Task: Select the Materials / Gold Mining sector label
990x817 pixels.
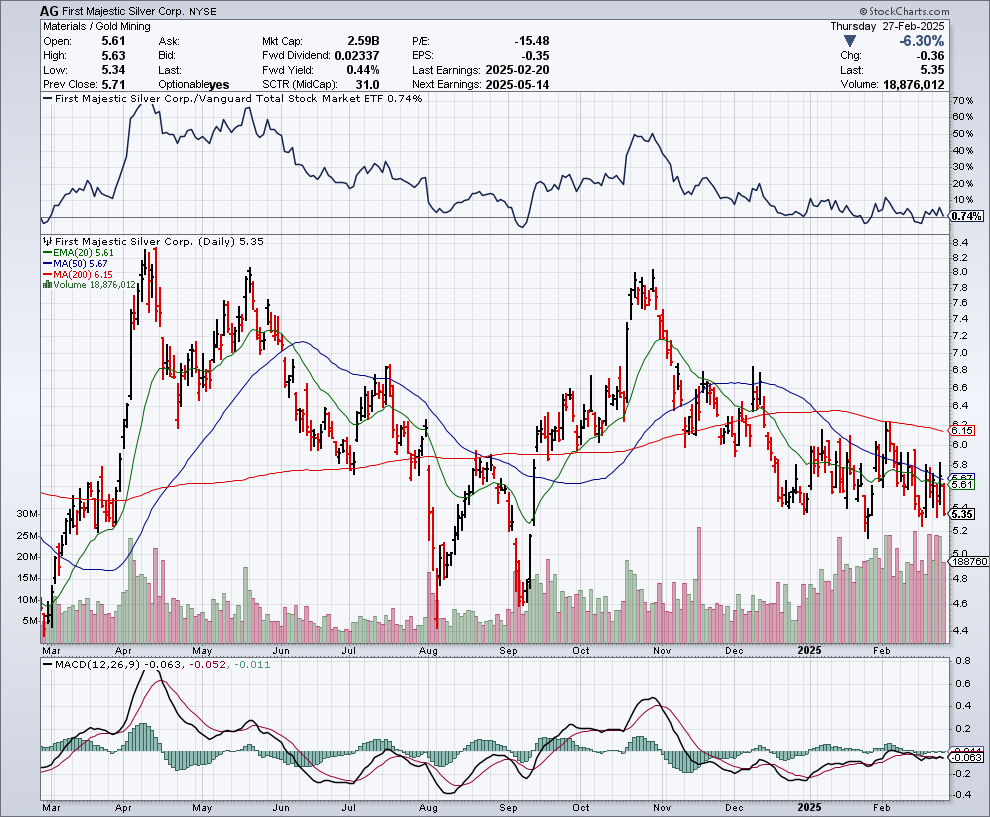Action: coord(98,26)
